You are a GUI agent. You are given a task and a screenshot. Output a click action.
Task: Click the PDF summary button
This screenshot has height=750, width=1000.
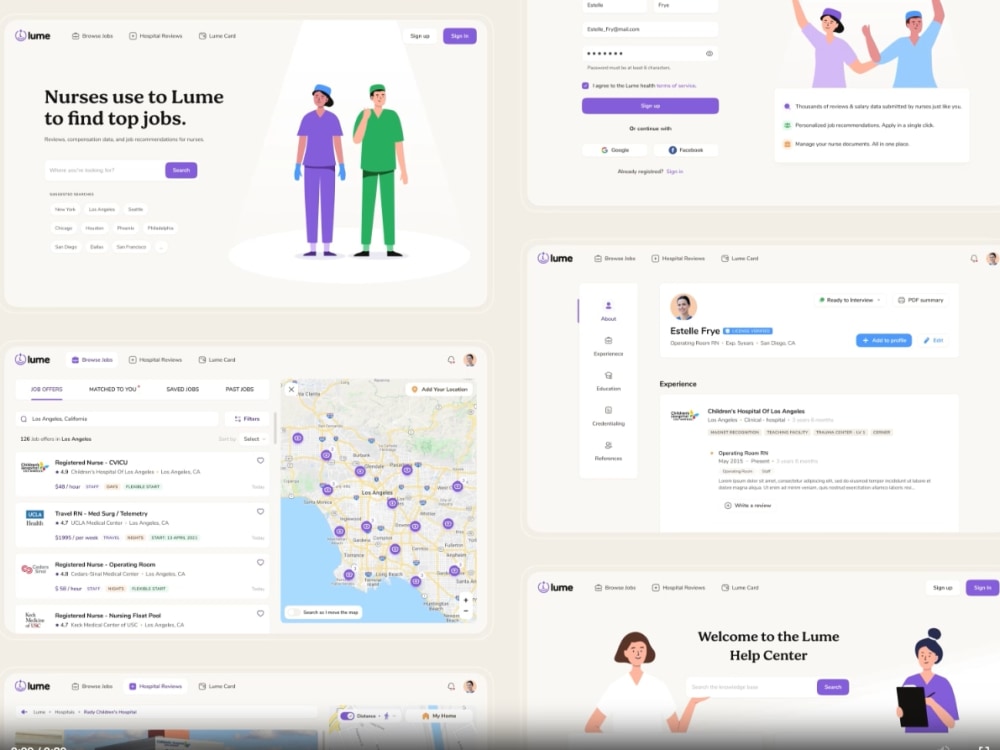point(920,300)
